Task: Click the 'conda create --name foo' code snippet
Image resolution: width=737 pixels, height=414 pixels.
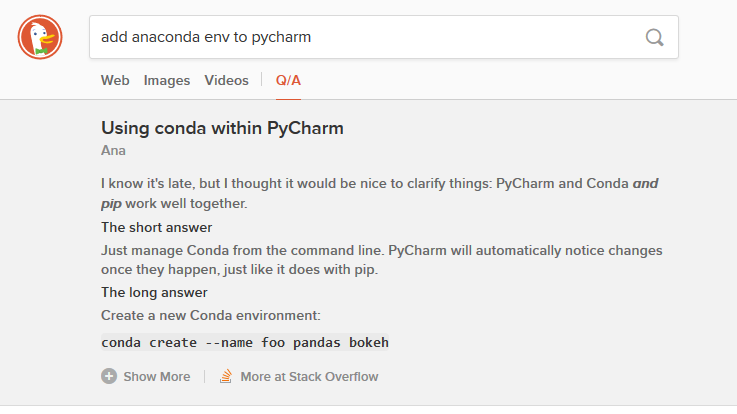Action: pyautogui.click(x=244, y=343)
